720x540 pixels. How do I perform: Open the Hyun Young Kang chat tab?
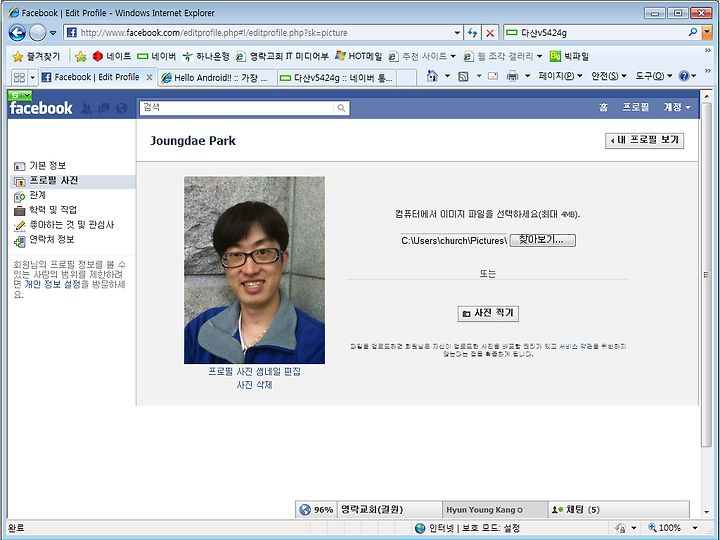tap(495, 510)
